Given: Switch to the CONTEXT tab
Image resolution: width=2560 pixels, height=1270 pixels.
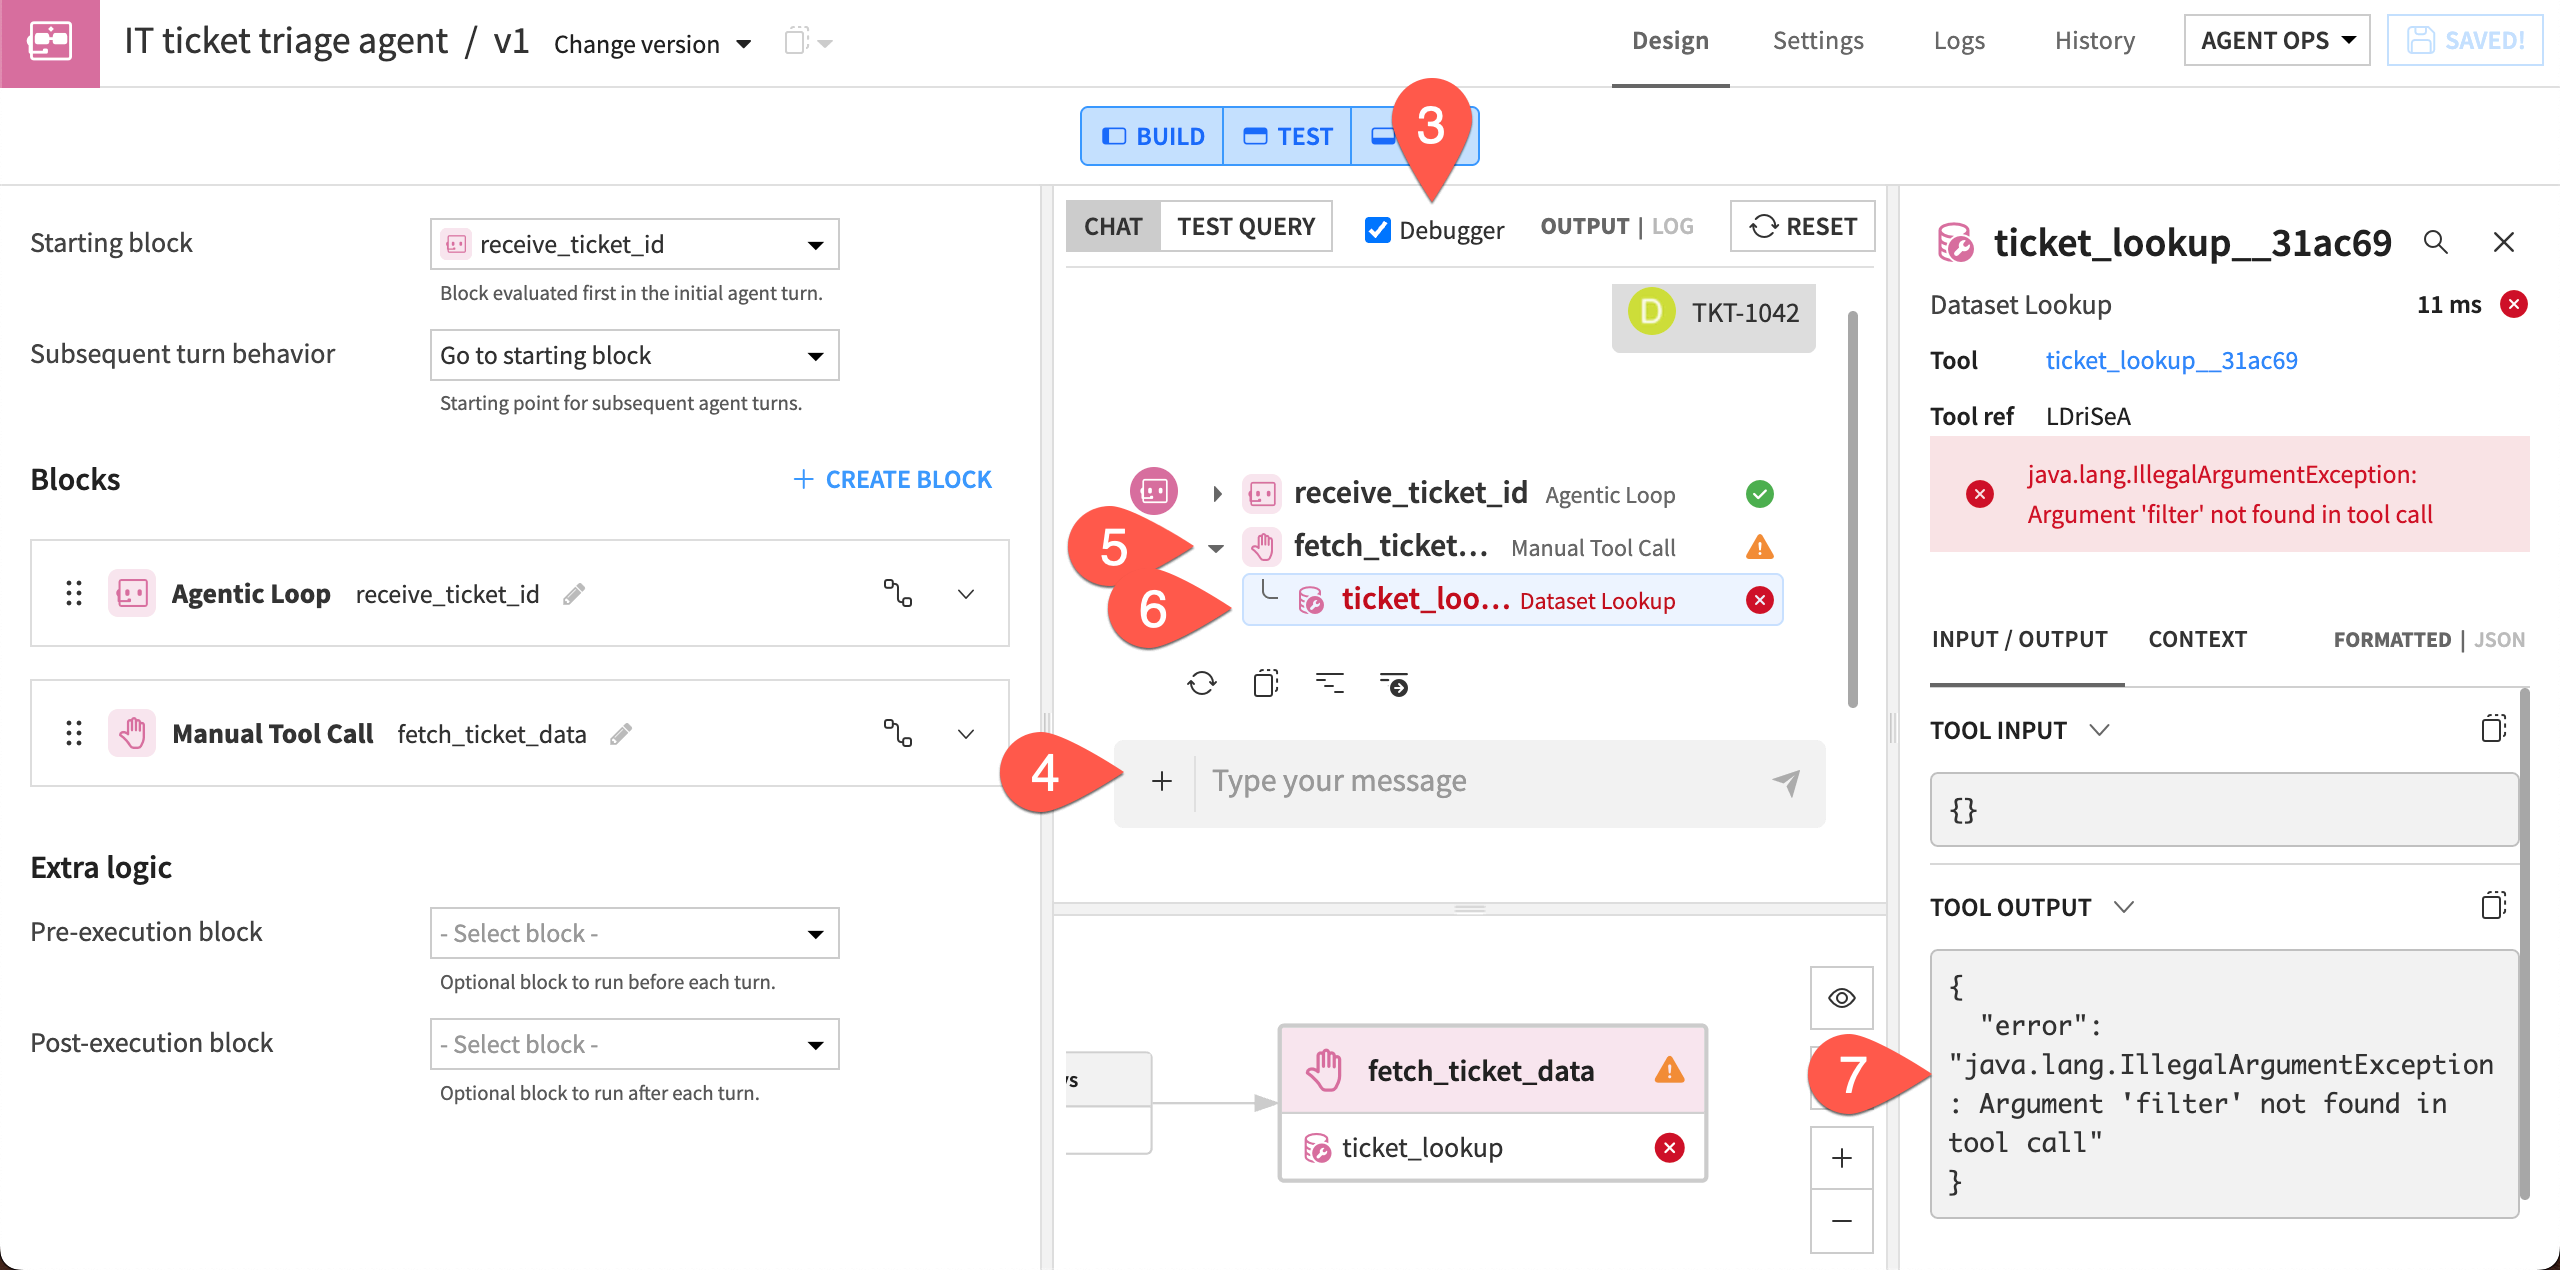Looking at the screenshot, I should coord(2197,640).
